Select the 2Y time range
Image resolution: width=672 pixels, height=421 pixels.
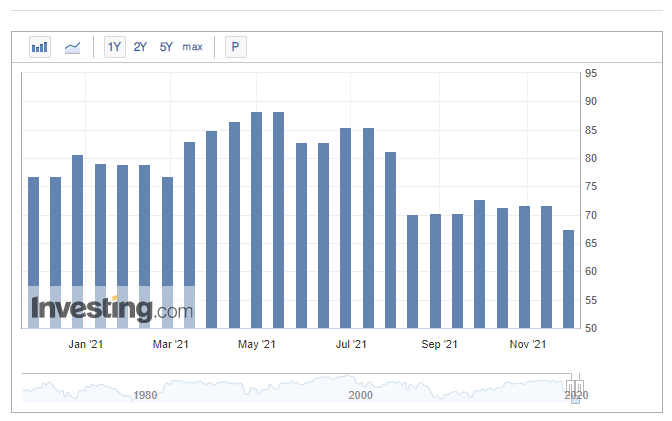[x=140, y=47]
